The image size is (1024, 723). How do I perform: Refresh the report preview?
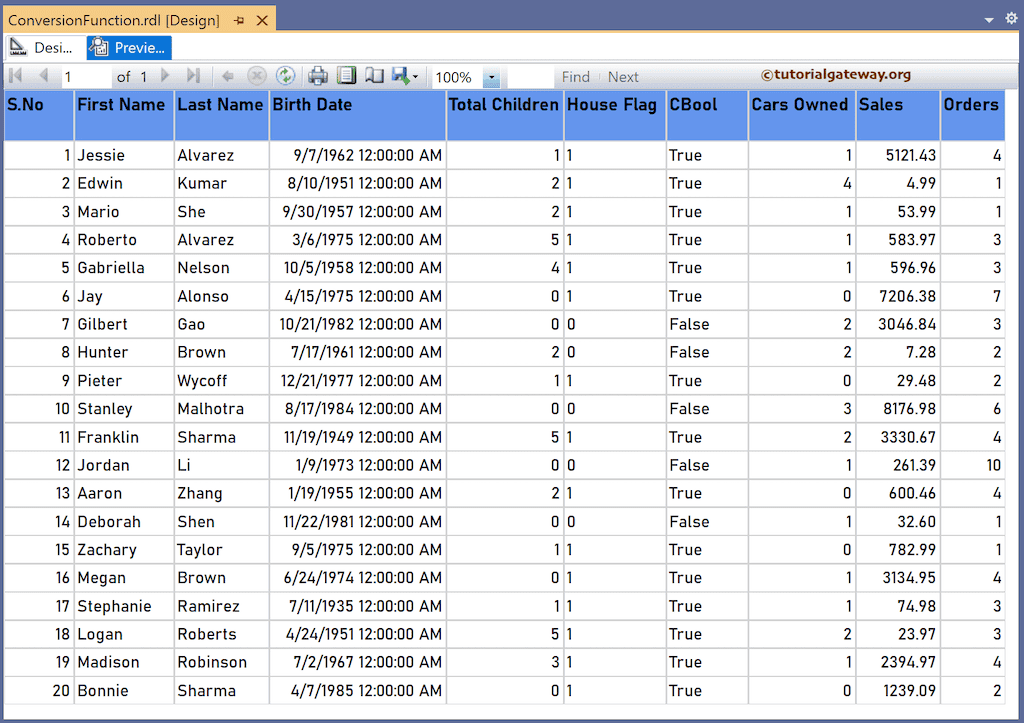(288, 76)
